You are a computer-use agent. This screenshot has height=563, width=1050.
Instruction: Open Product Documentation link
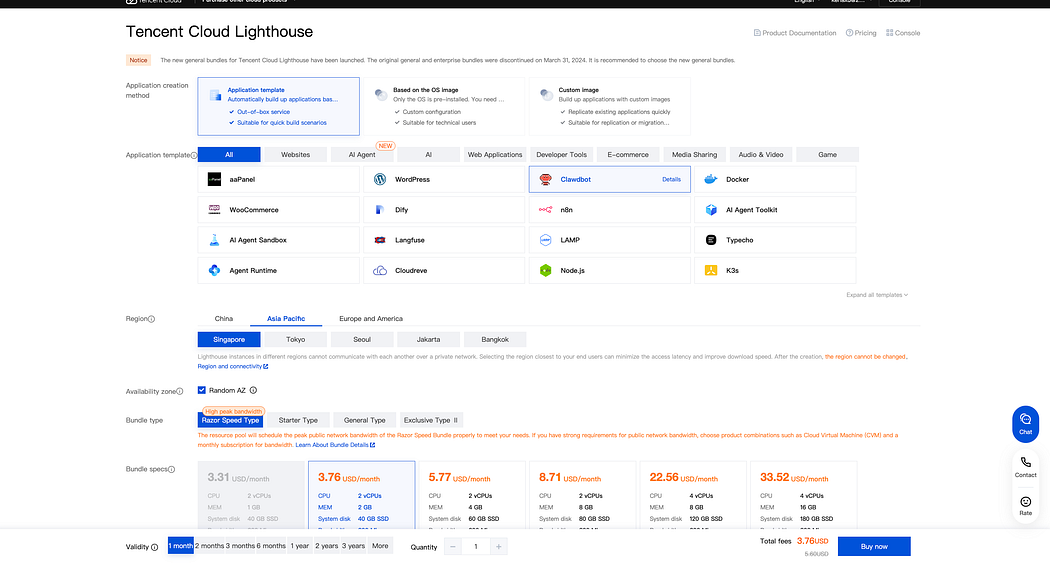tap(795, 33)
